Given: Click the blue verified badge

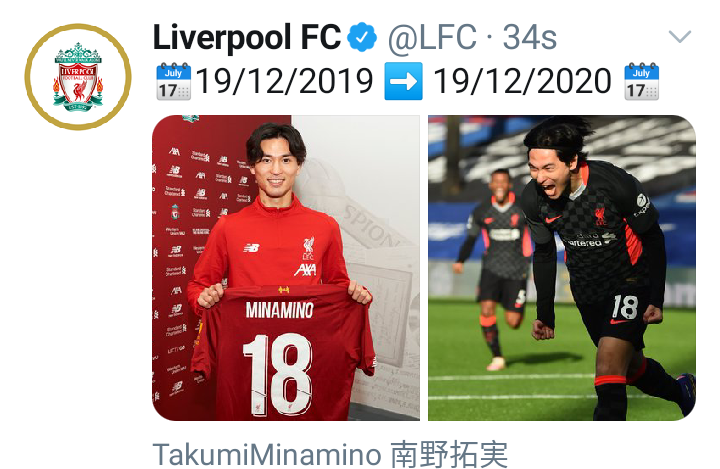Looking at the screenshot, I should [362, 37].
